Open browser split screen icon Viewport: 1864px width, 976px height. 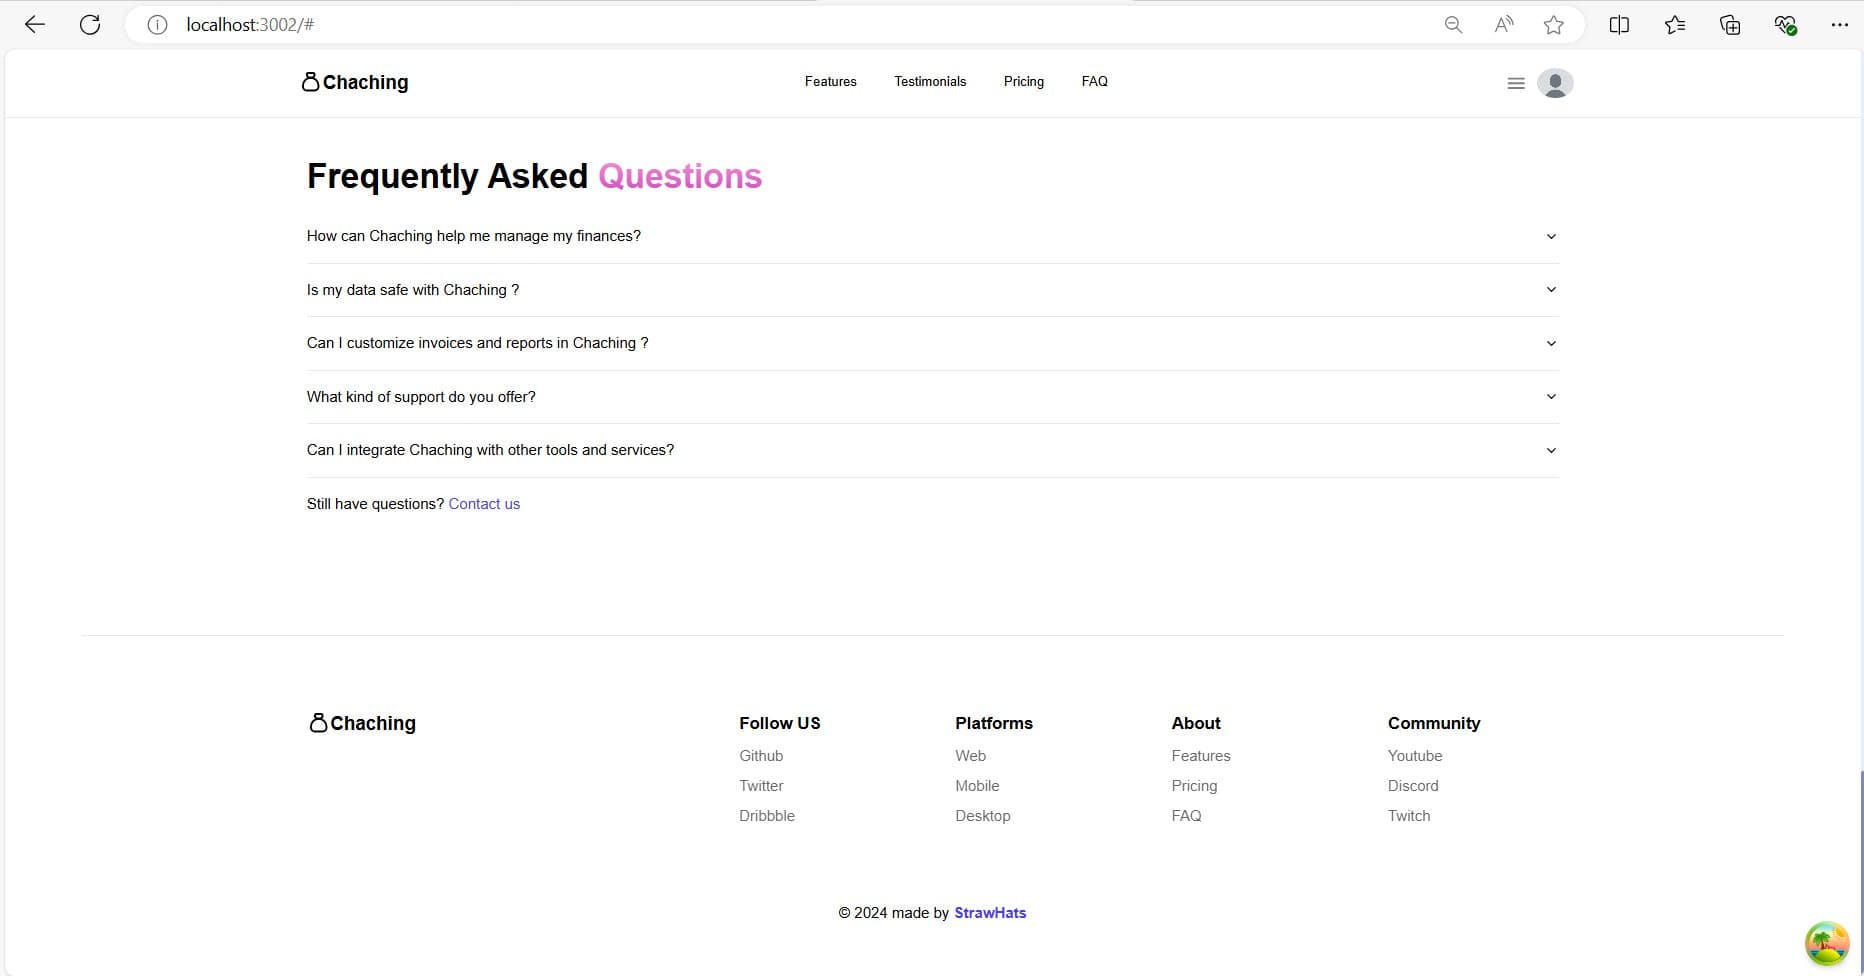tap(1619, 25)
